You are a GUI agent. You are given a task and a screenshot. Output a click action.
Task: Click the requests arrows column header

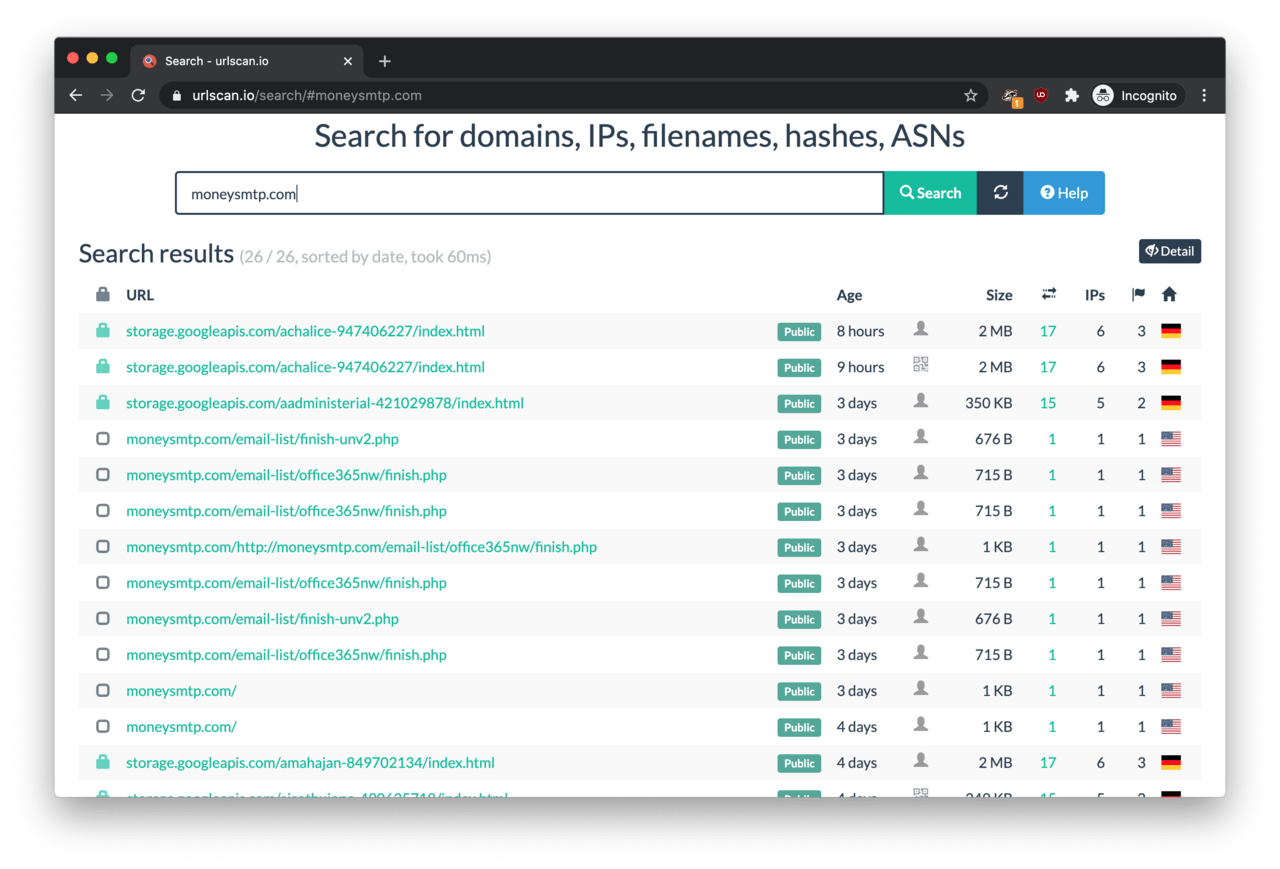click(1048, 294)
